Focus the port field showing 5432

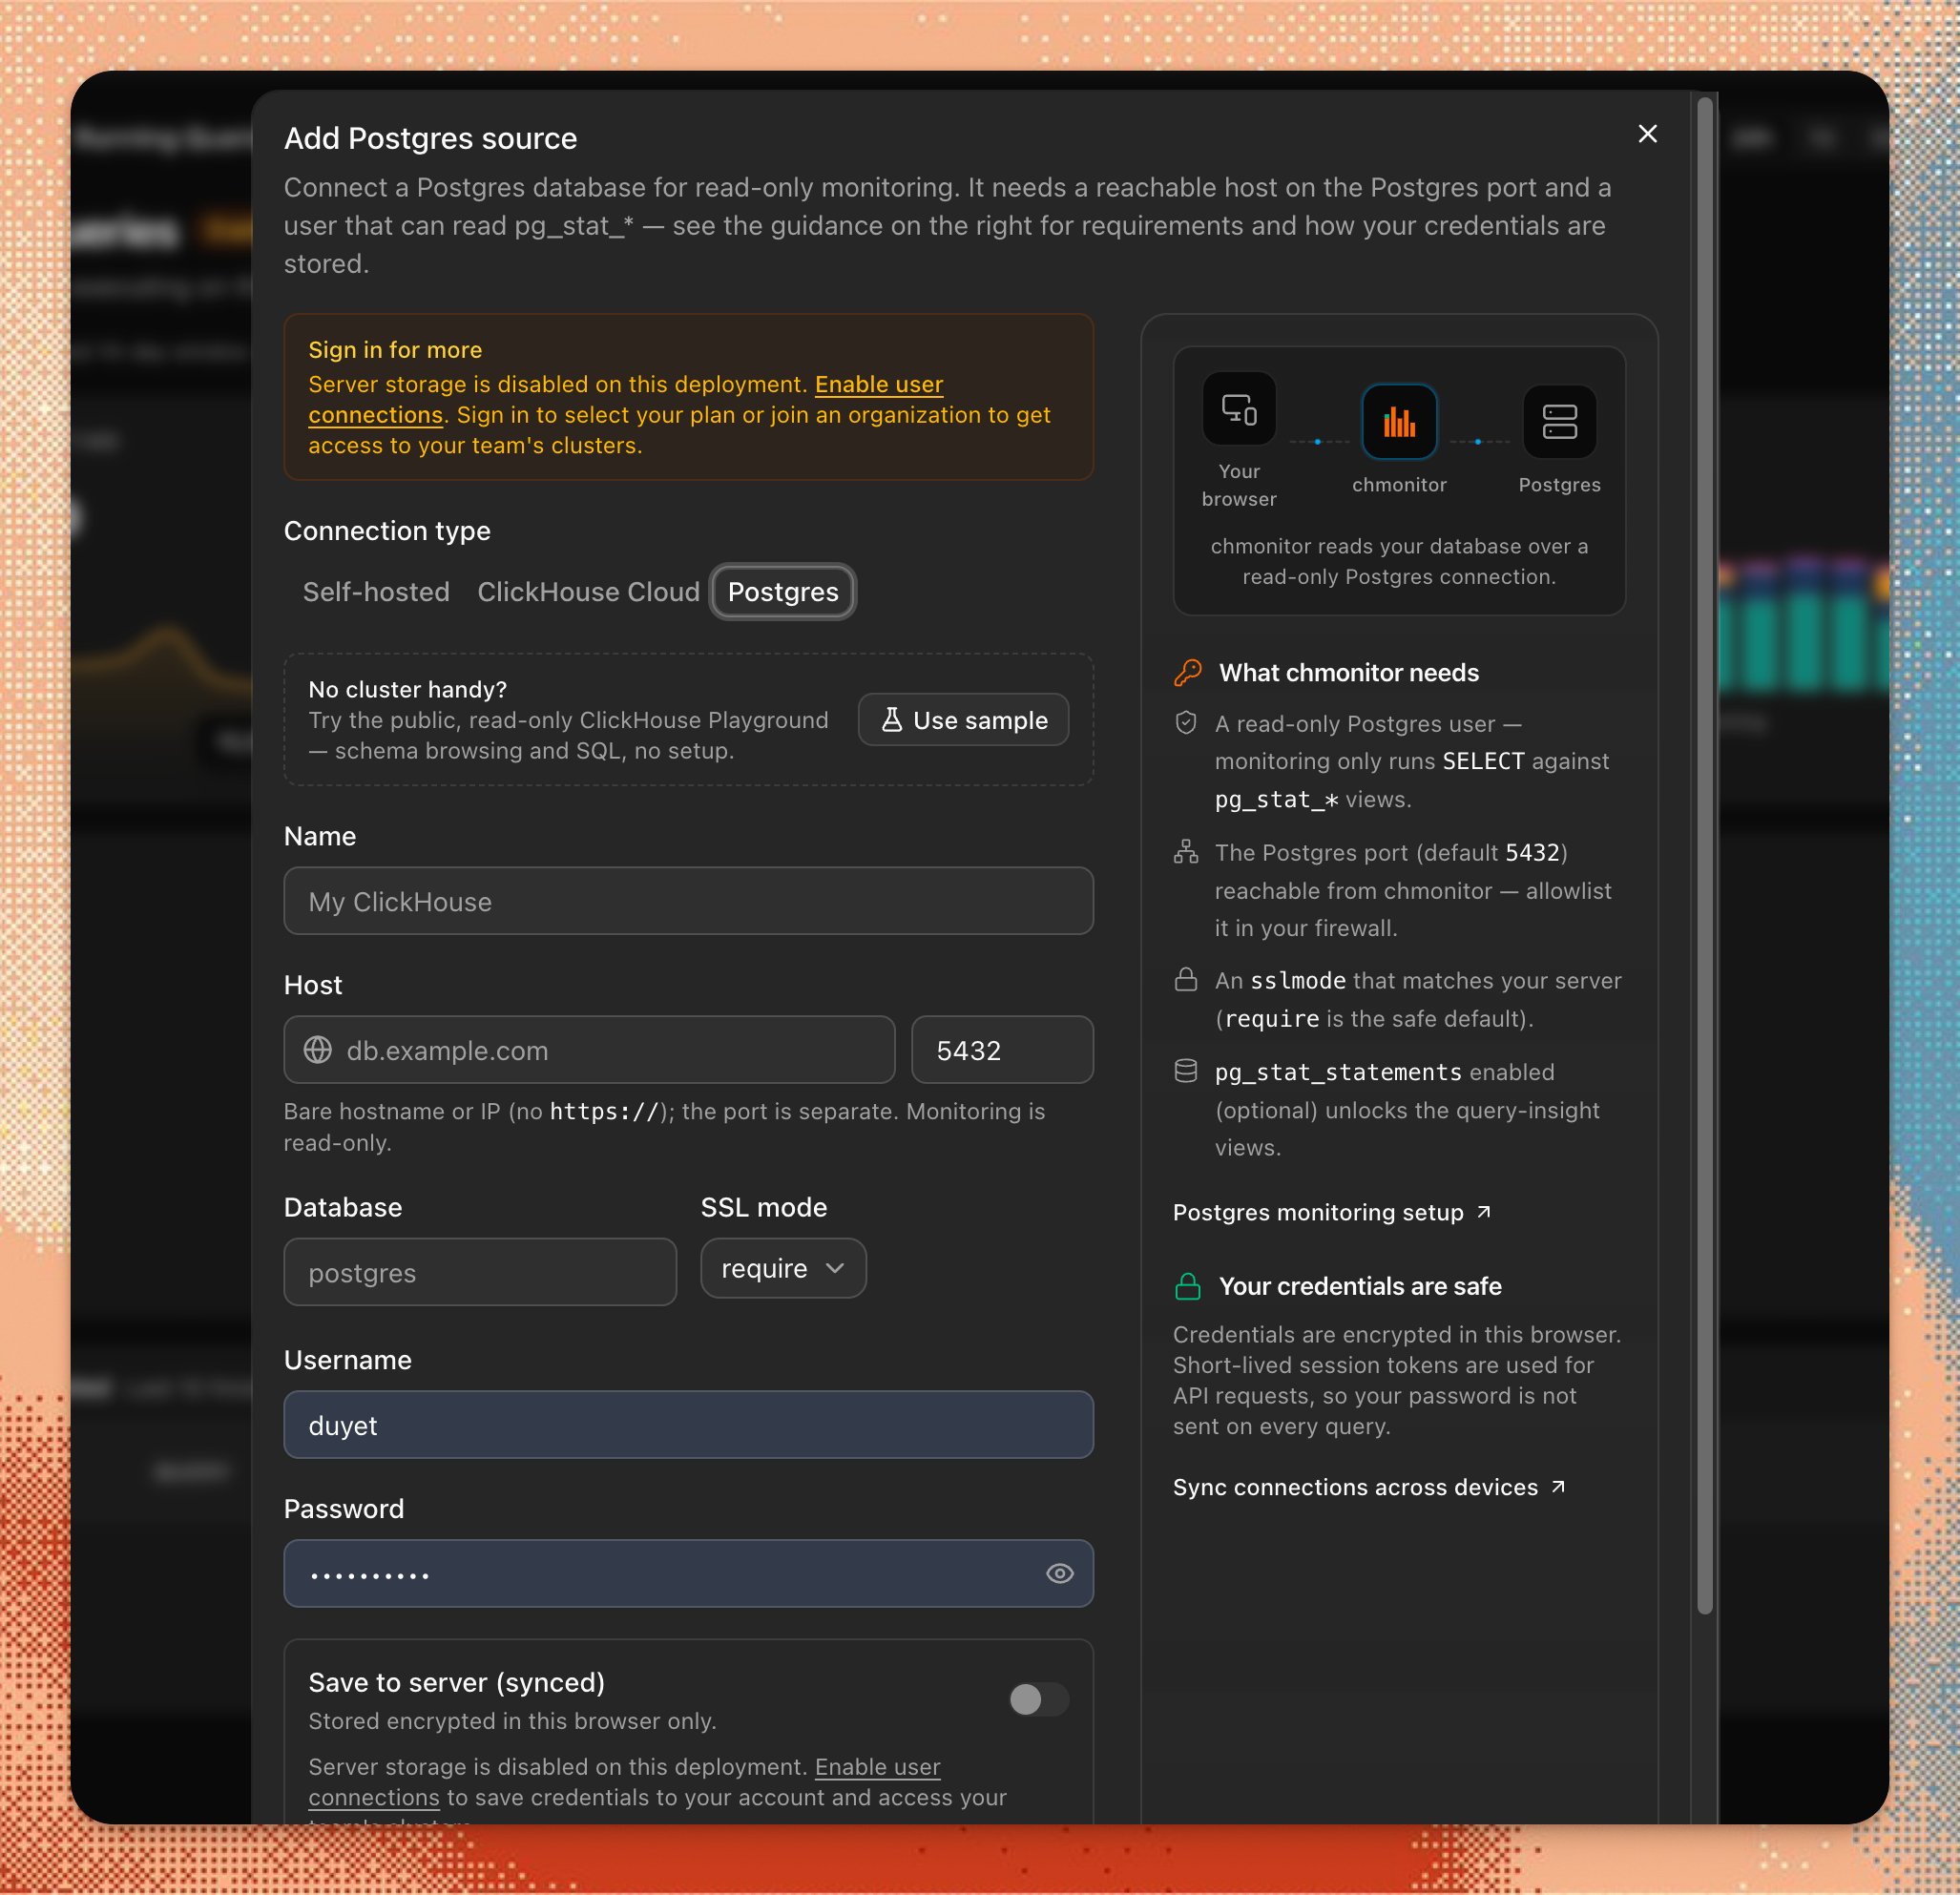[x=1002, y=1050]
